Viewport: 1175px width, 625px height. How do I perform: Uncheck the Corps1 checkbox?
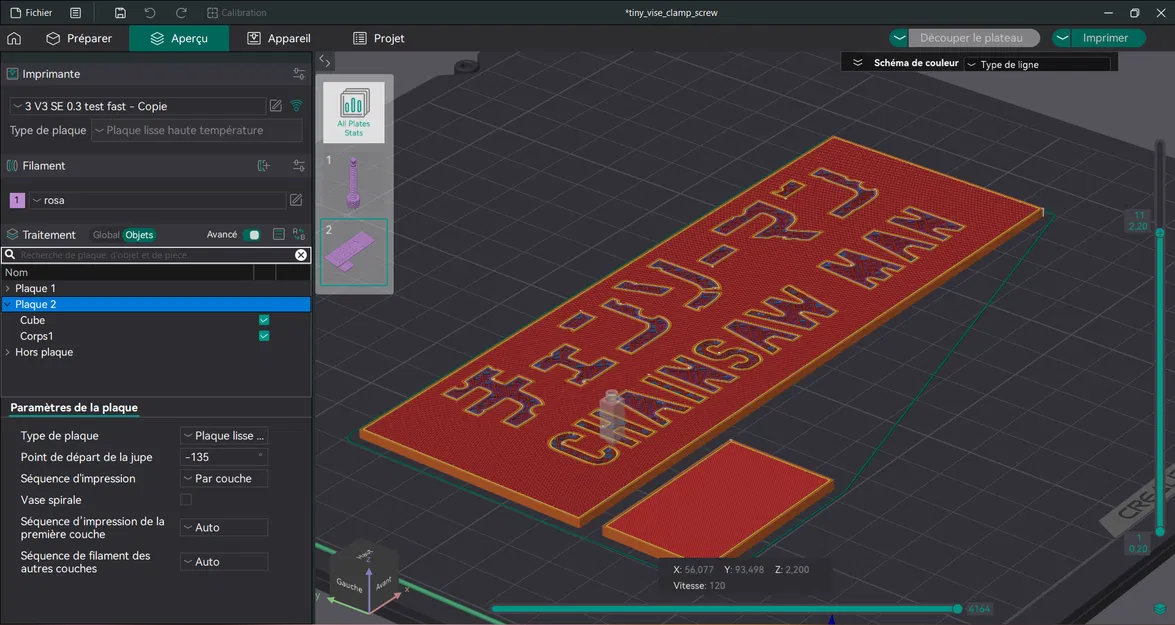click(264, 336)
